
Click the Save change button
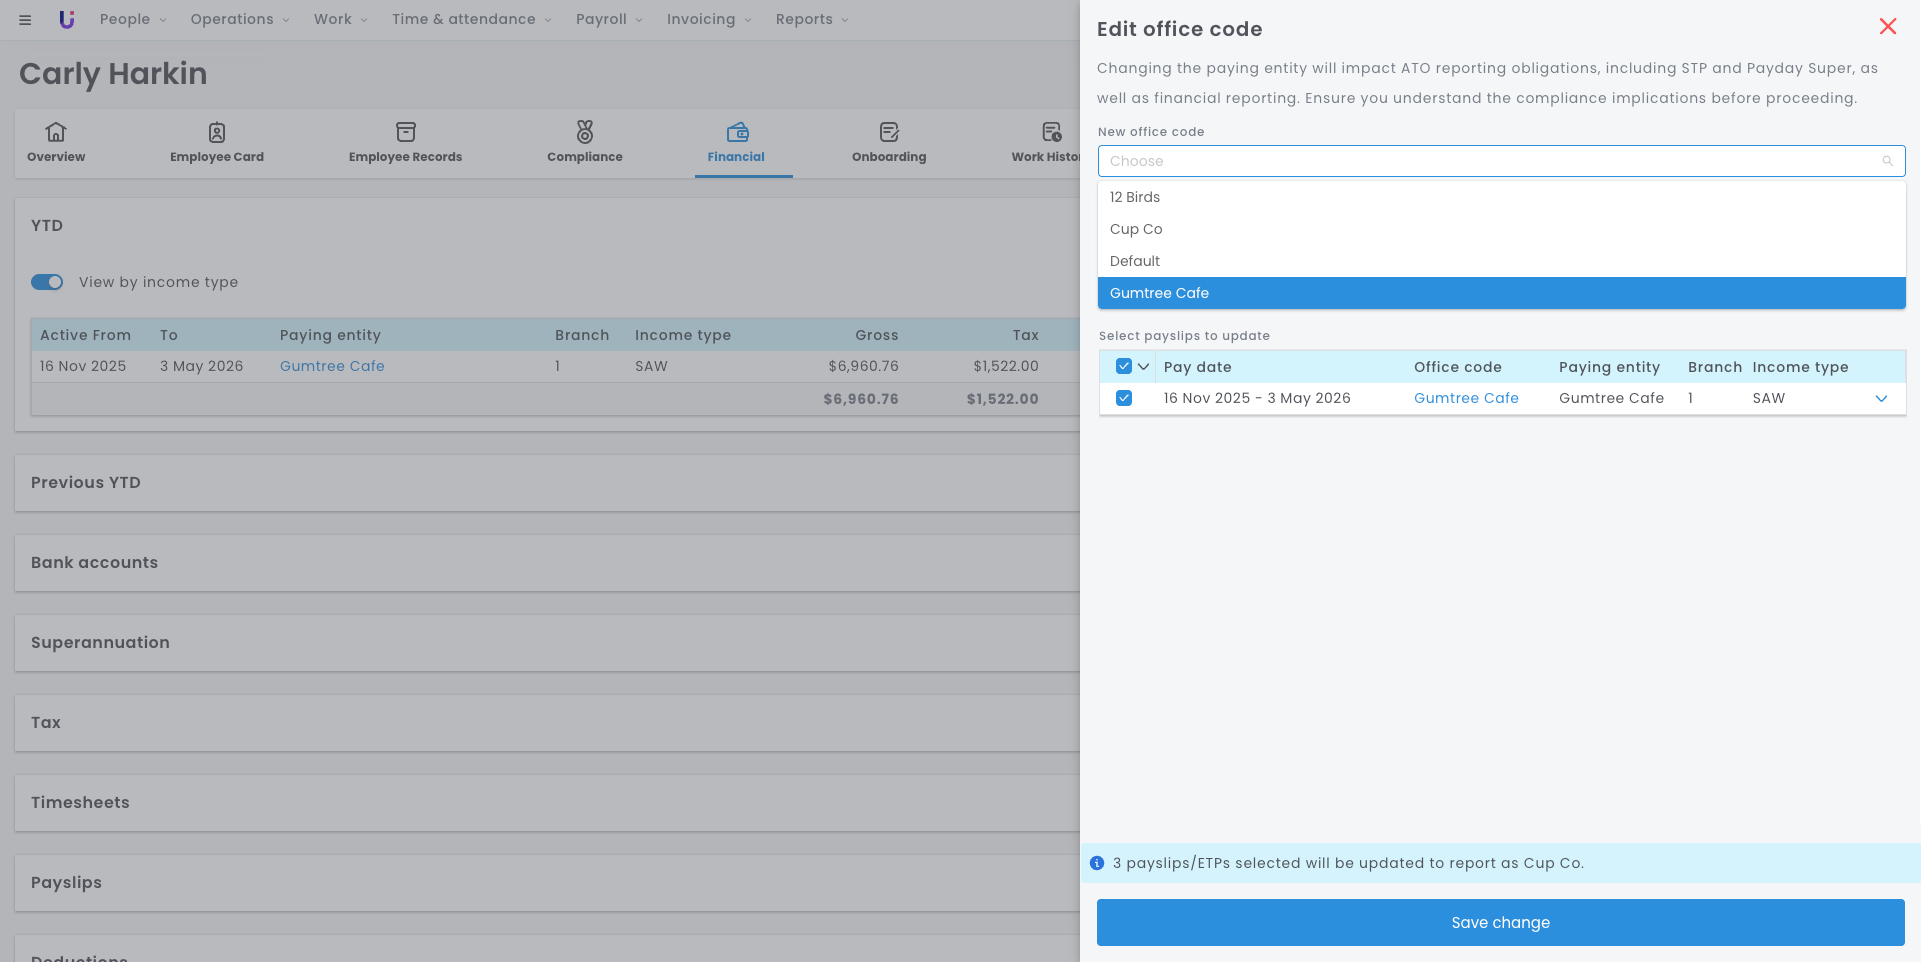(x=1500, y=922)
